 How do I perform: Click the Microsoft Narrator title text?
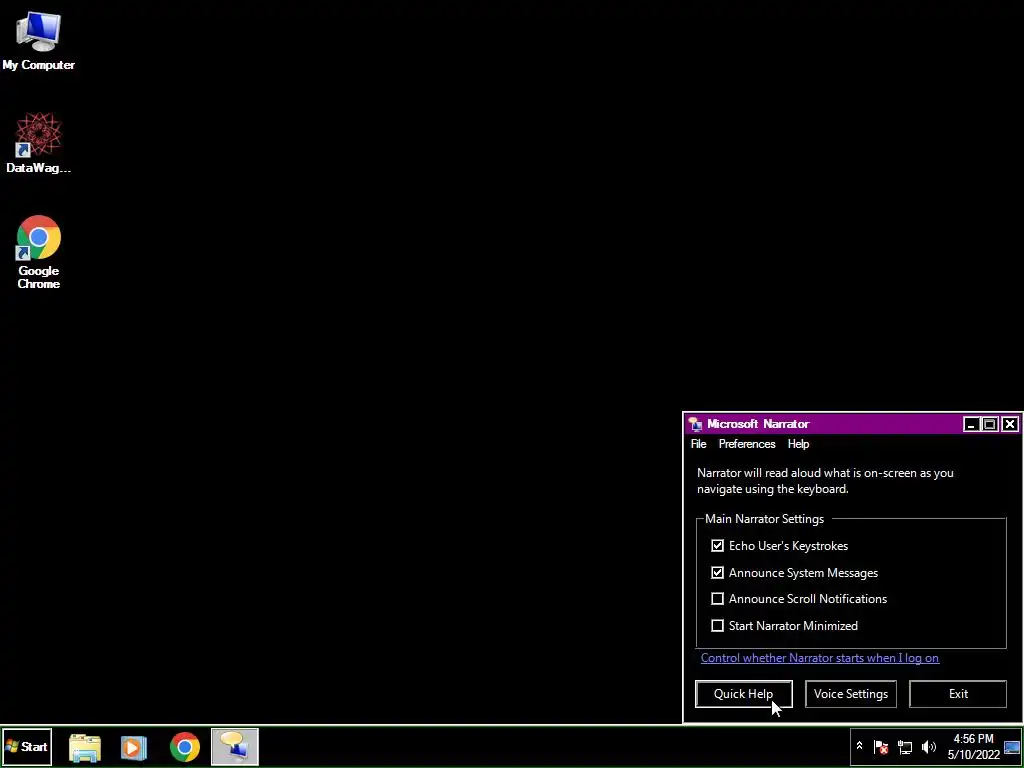click(758, 424)
